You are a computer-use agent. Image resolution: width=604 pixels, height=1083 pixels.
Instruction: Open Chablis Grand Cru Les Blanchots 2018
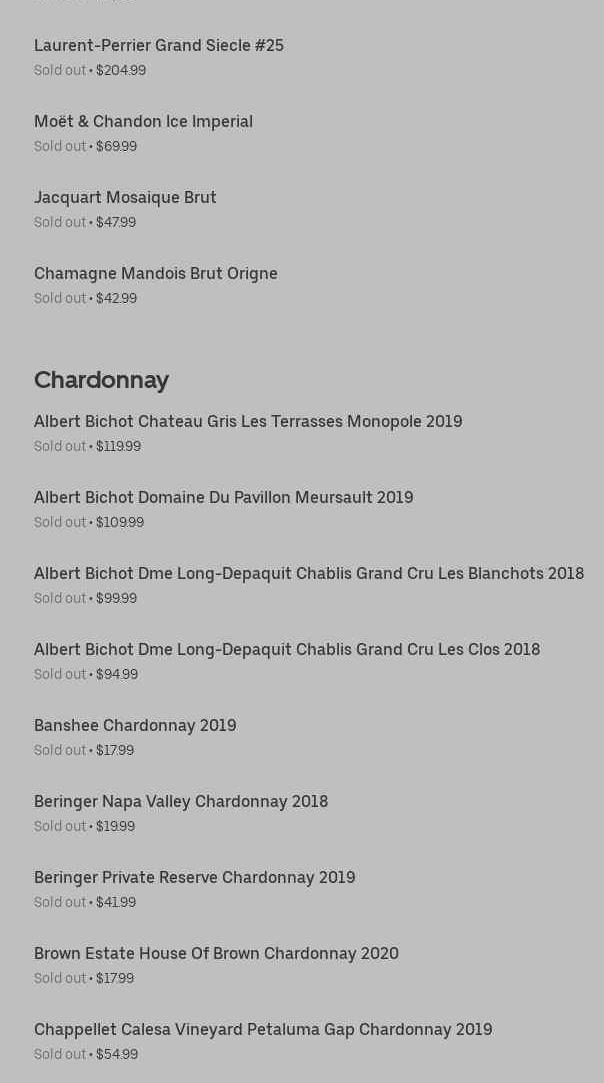309,573
